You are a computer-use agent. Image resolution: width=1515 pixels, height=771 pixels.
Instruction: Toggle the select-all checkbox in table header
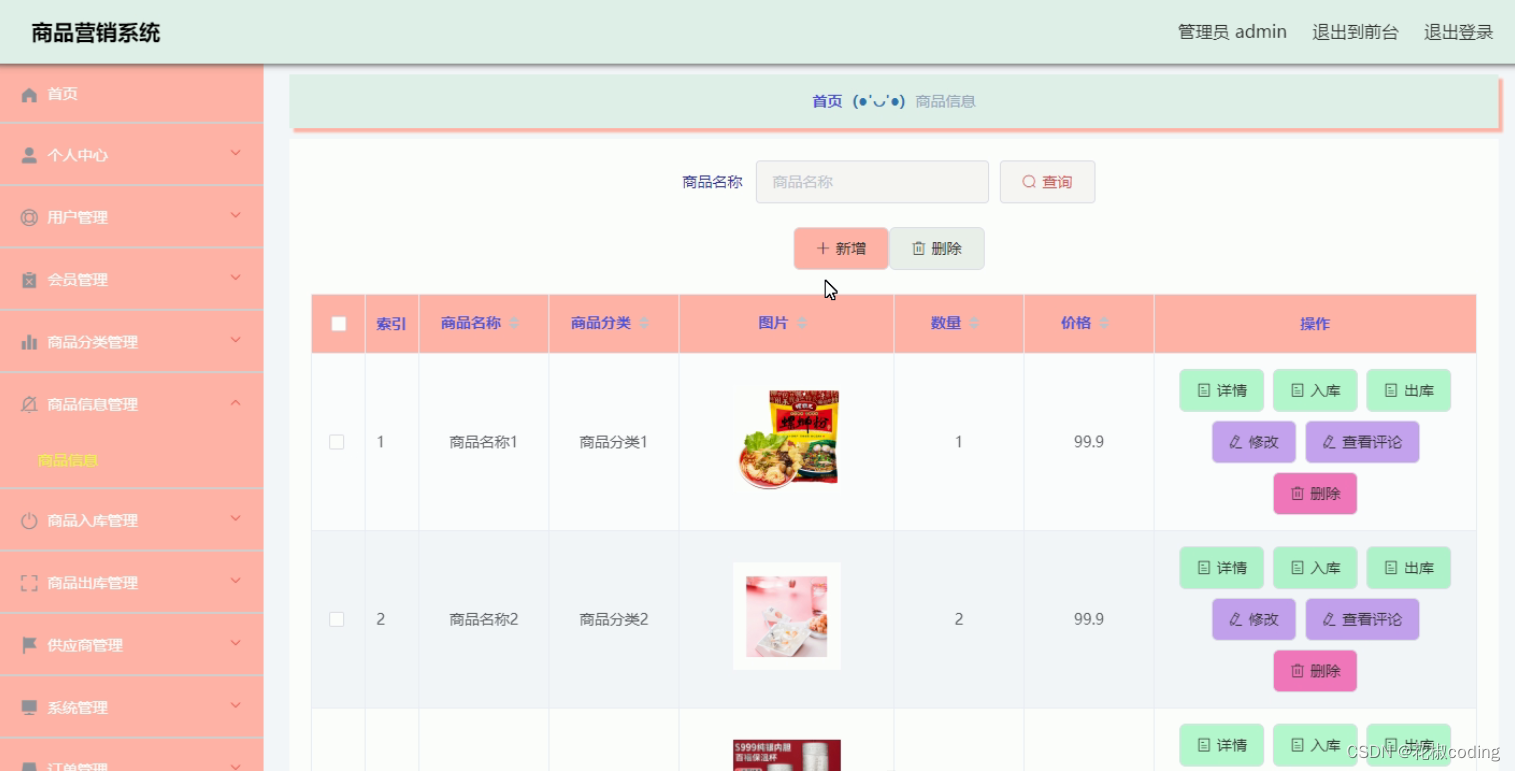point(338,323)
